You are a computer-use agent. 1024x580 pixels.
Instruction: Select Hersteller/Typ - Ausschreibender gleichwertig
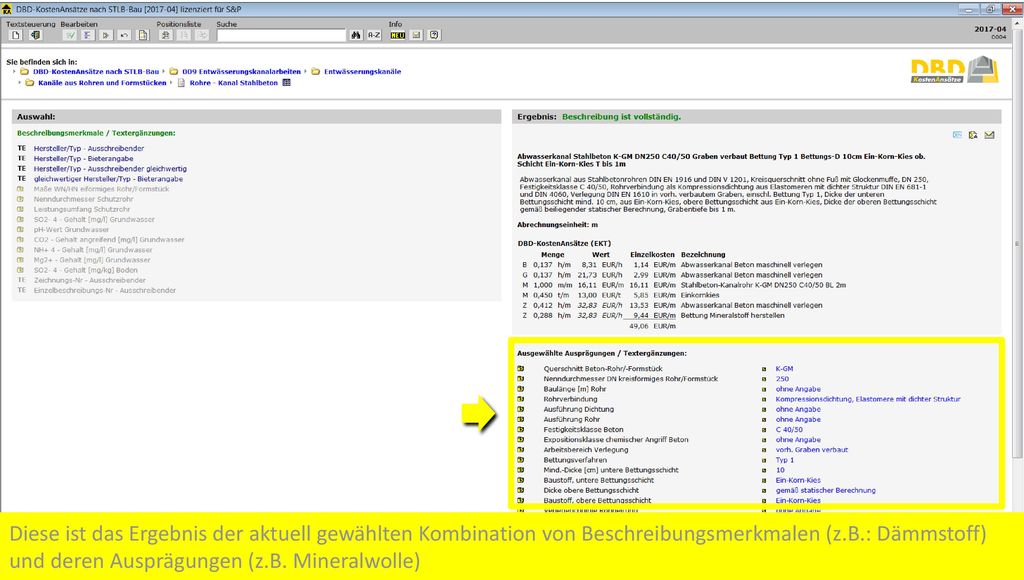click(110, 169)
